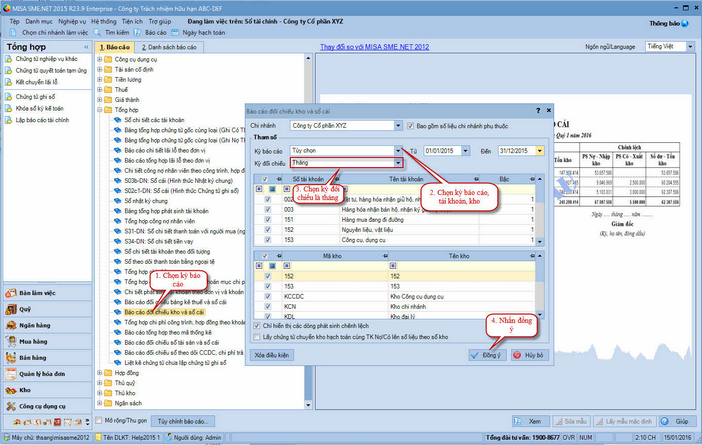Image resolution: width=702 pixels, height=445 pixels.
Task: Select Báo cáo đối chiếu kho và sổ cái
Action: (164, 312)
